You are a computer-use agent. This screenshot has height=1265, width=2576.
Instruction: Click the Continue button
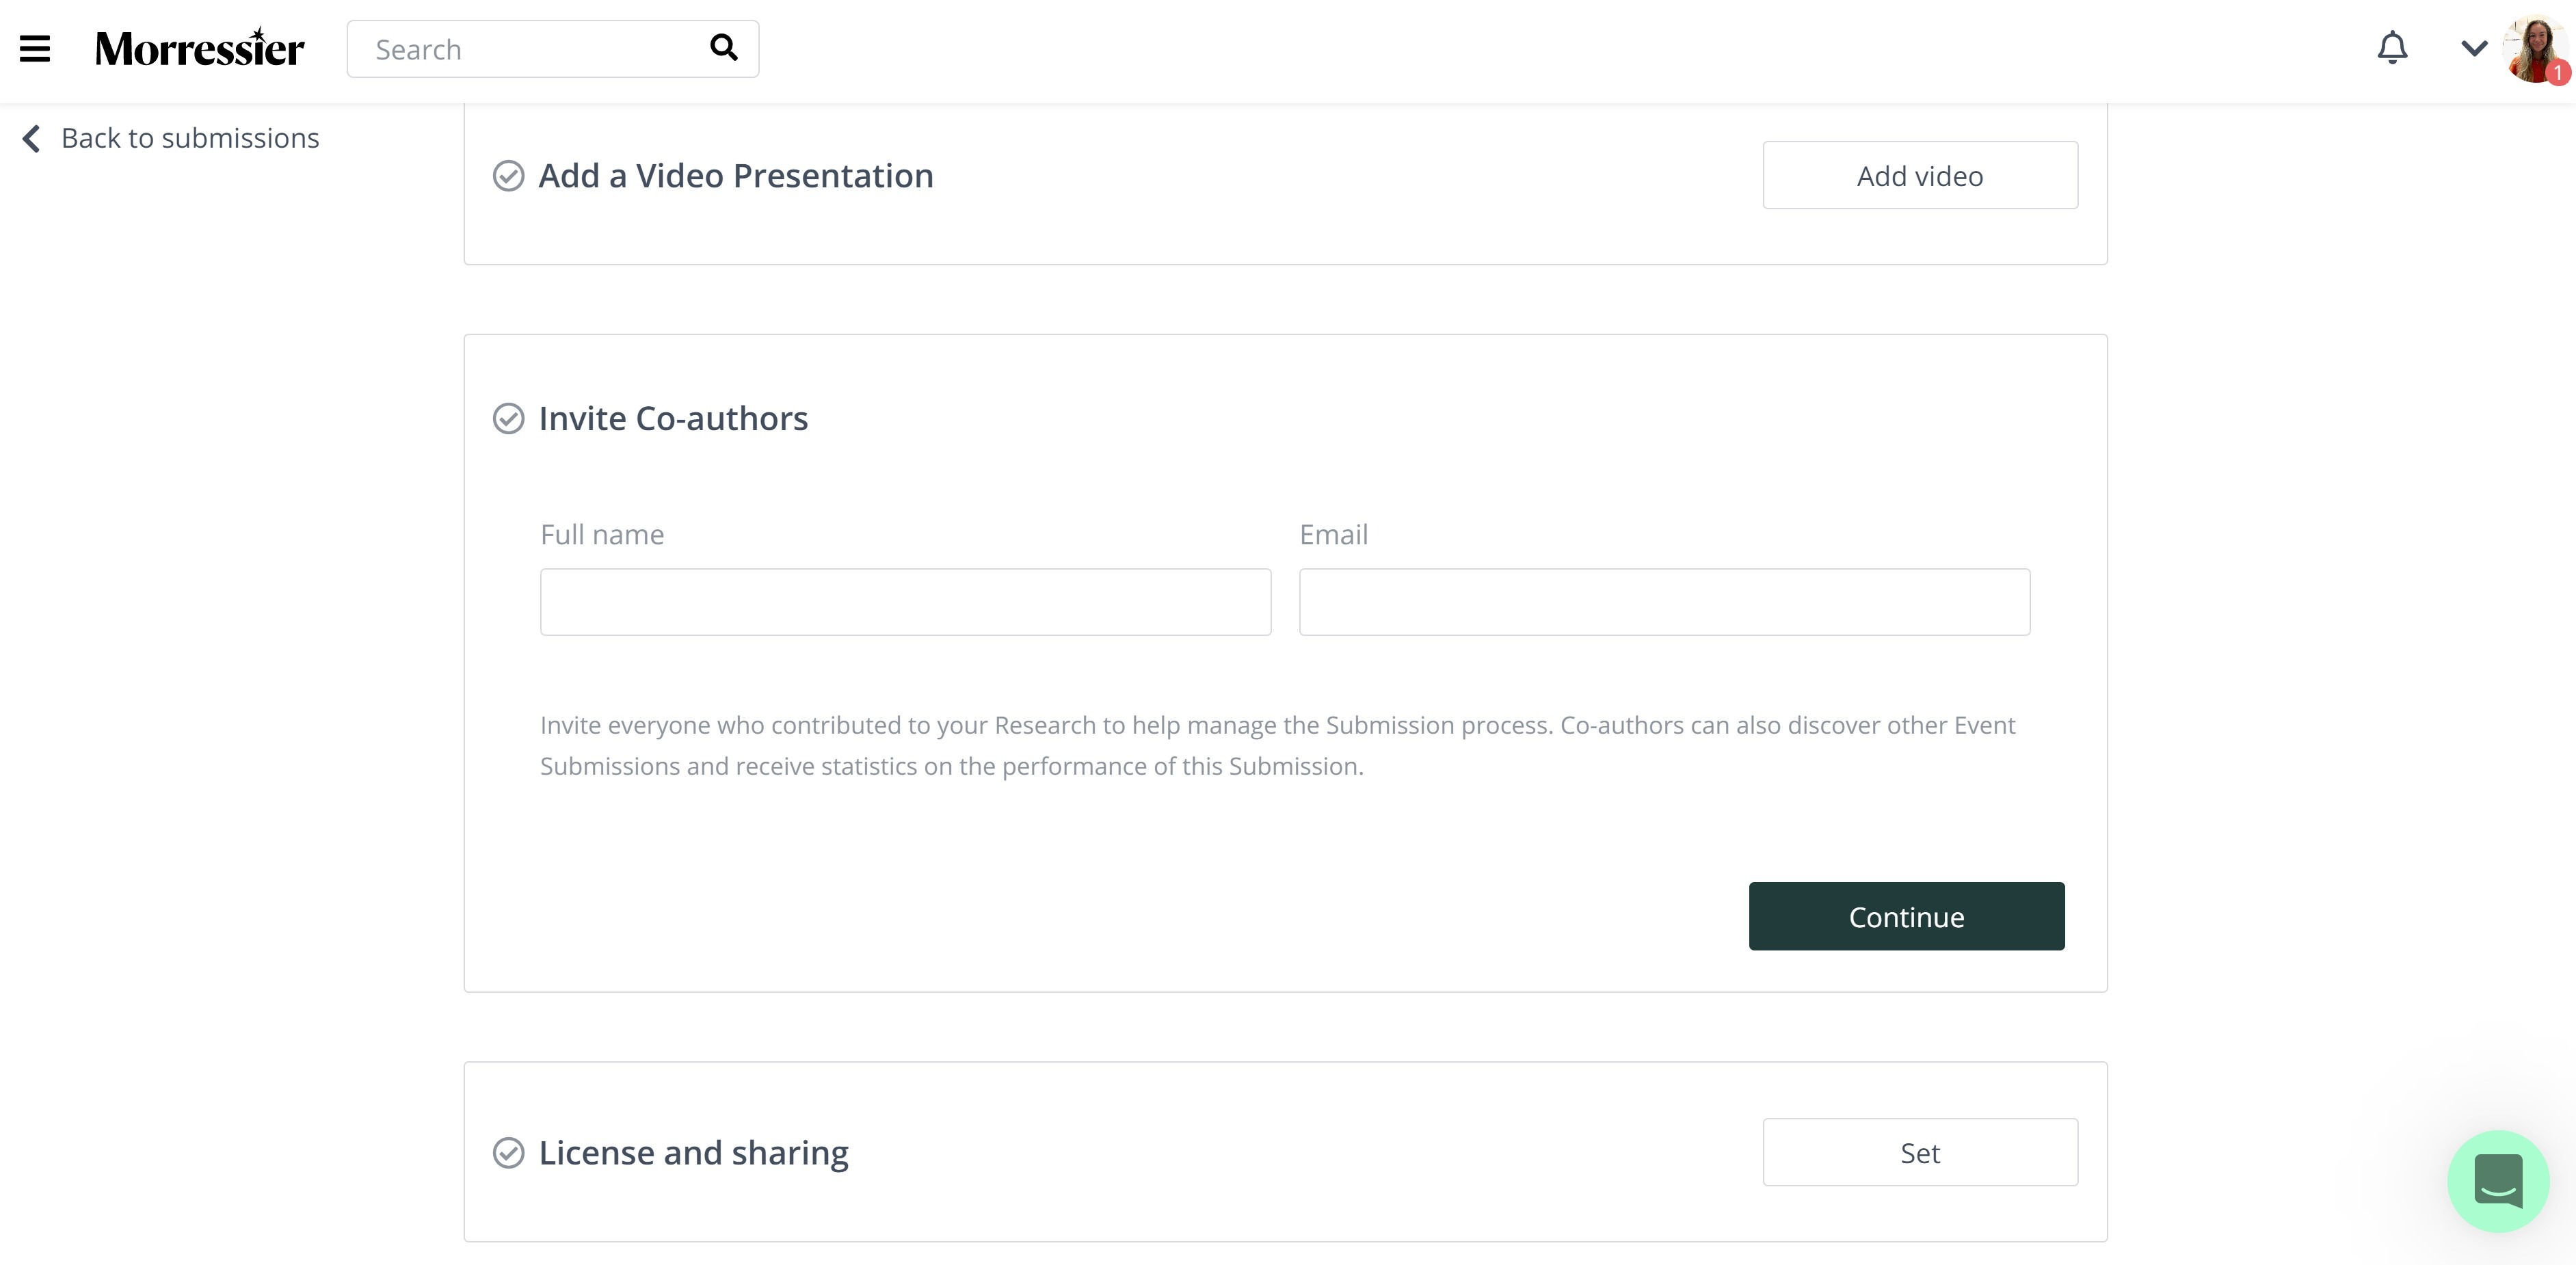[1906, 916]
